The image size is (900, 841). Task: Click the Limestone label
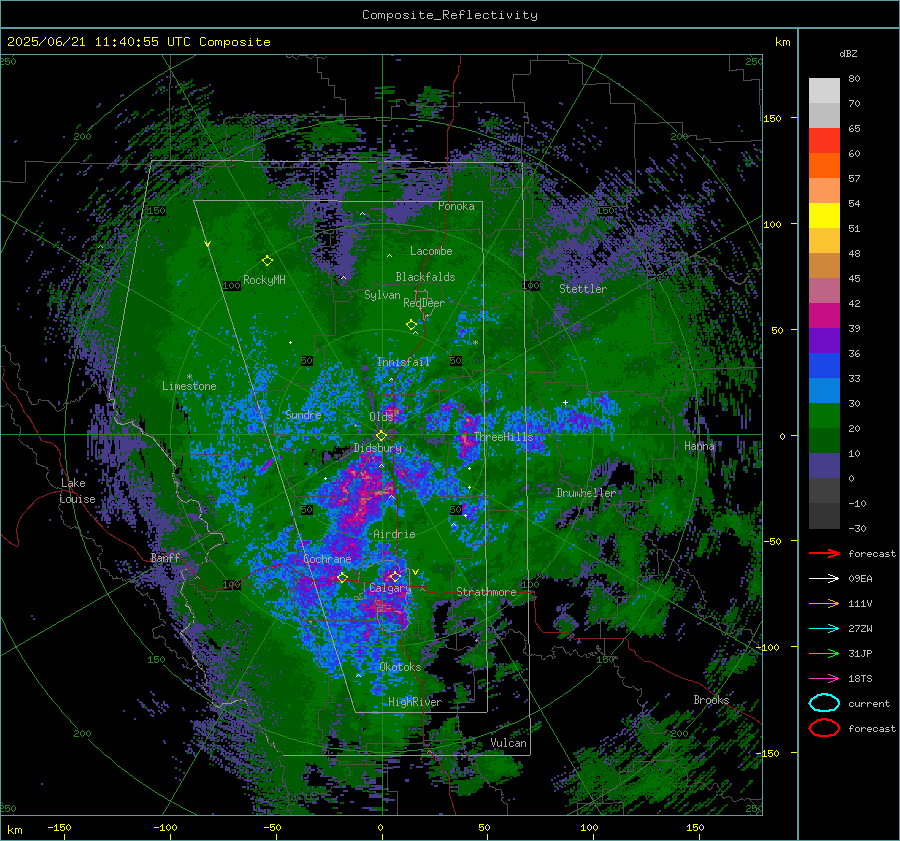pos(189,386)
